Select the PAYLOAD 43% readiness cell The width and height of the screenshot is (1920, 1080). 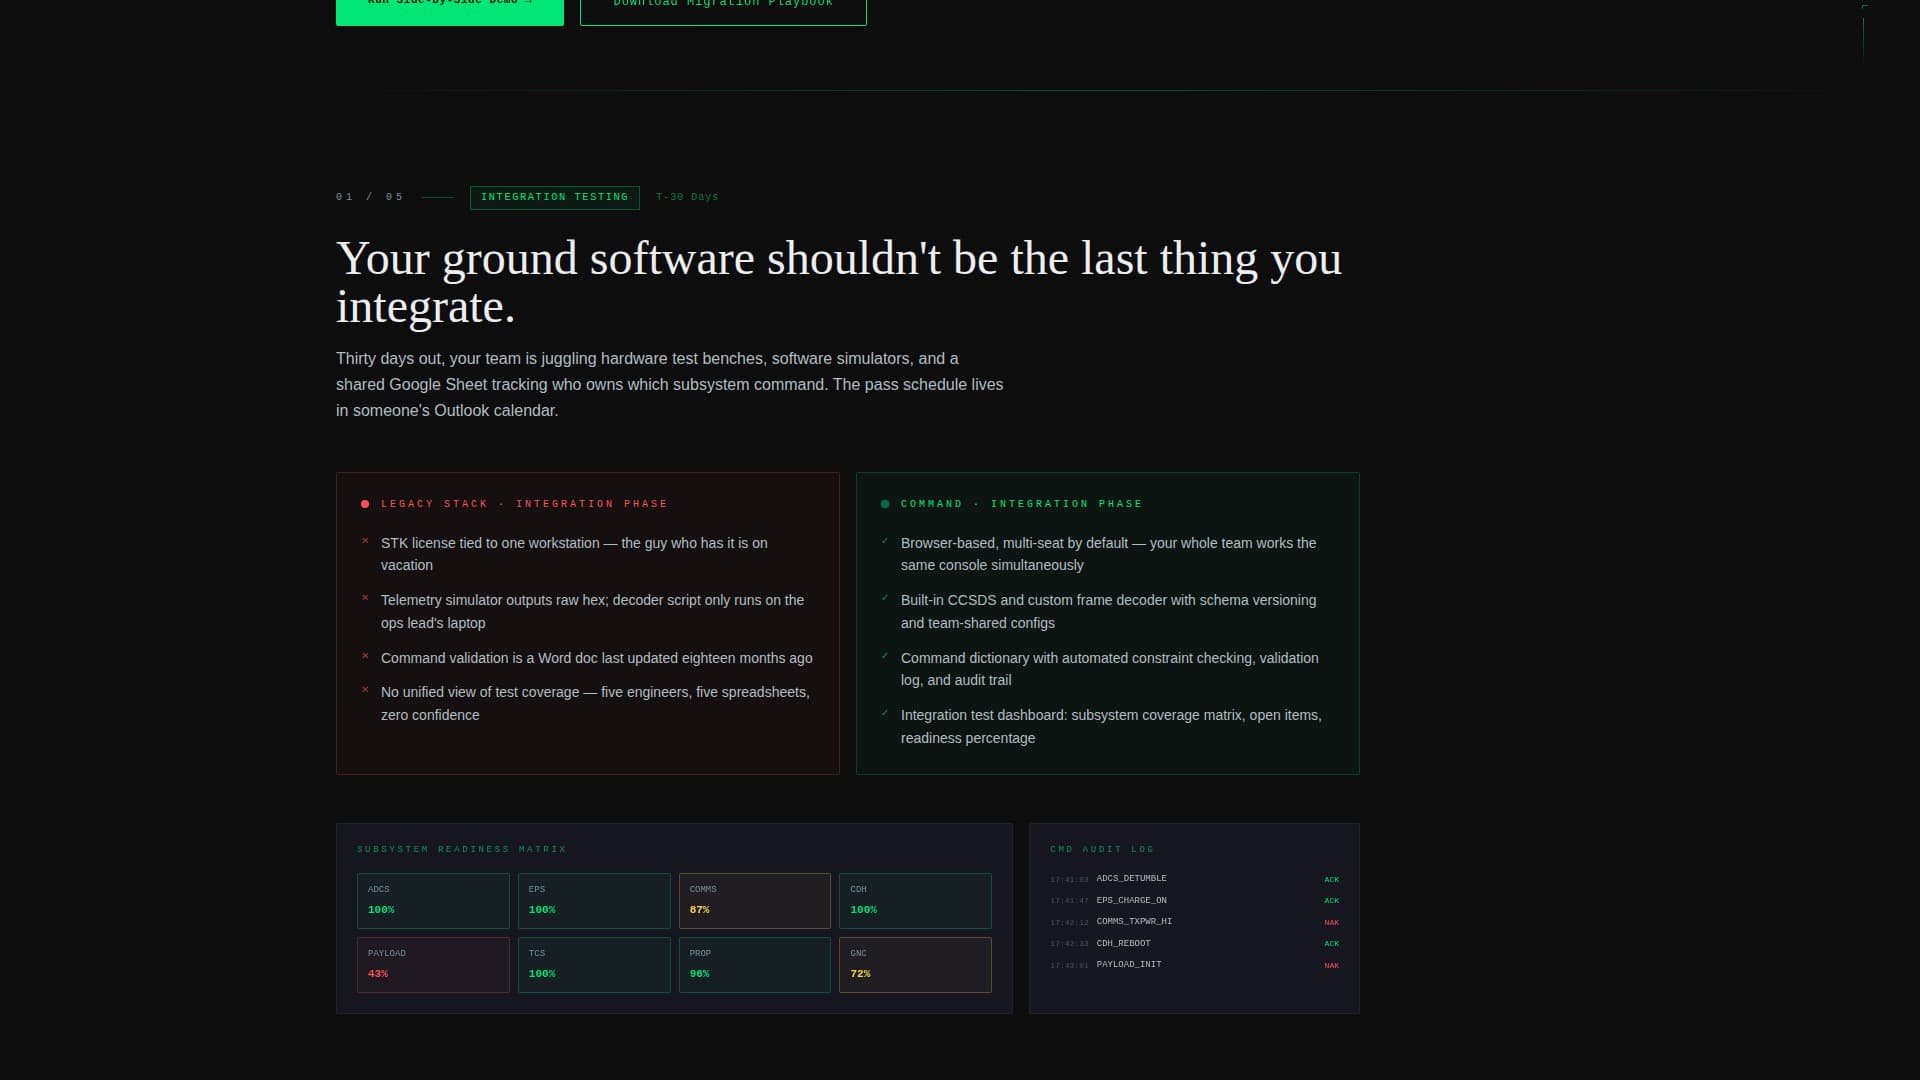433,964
